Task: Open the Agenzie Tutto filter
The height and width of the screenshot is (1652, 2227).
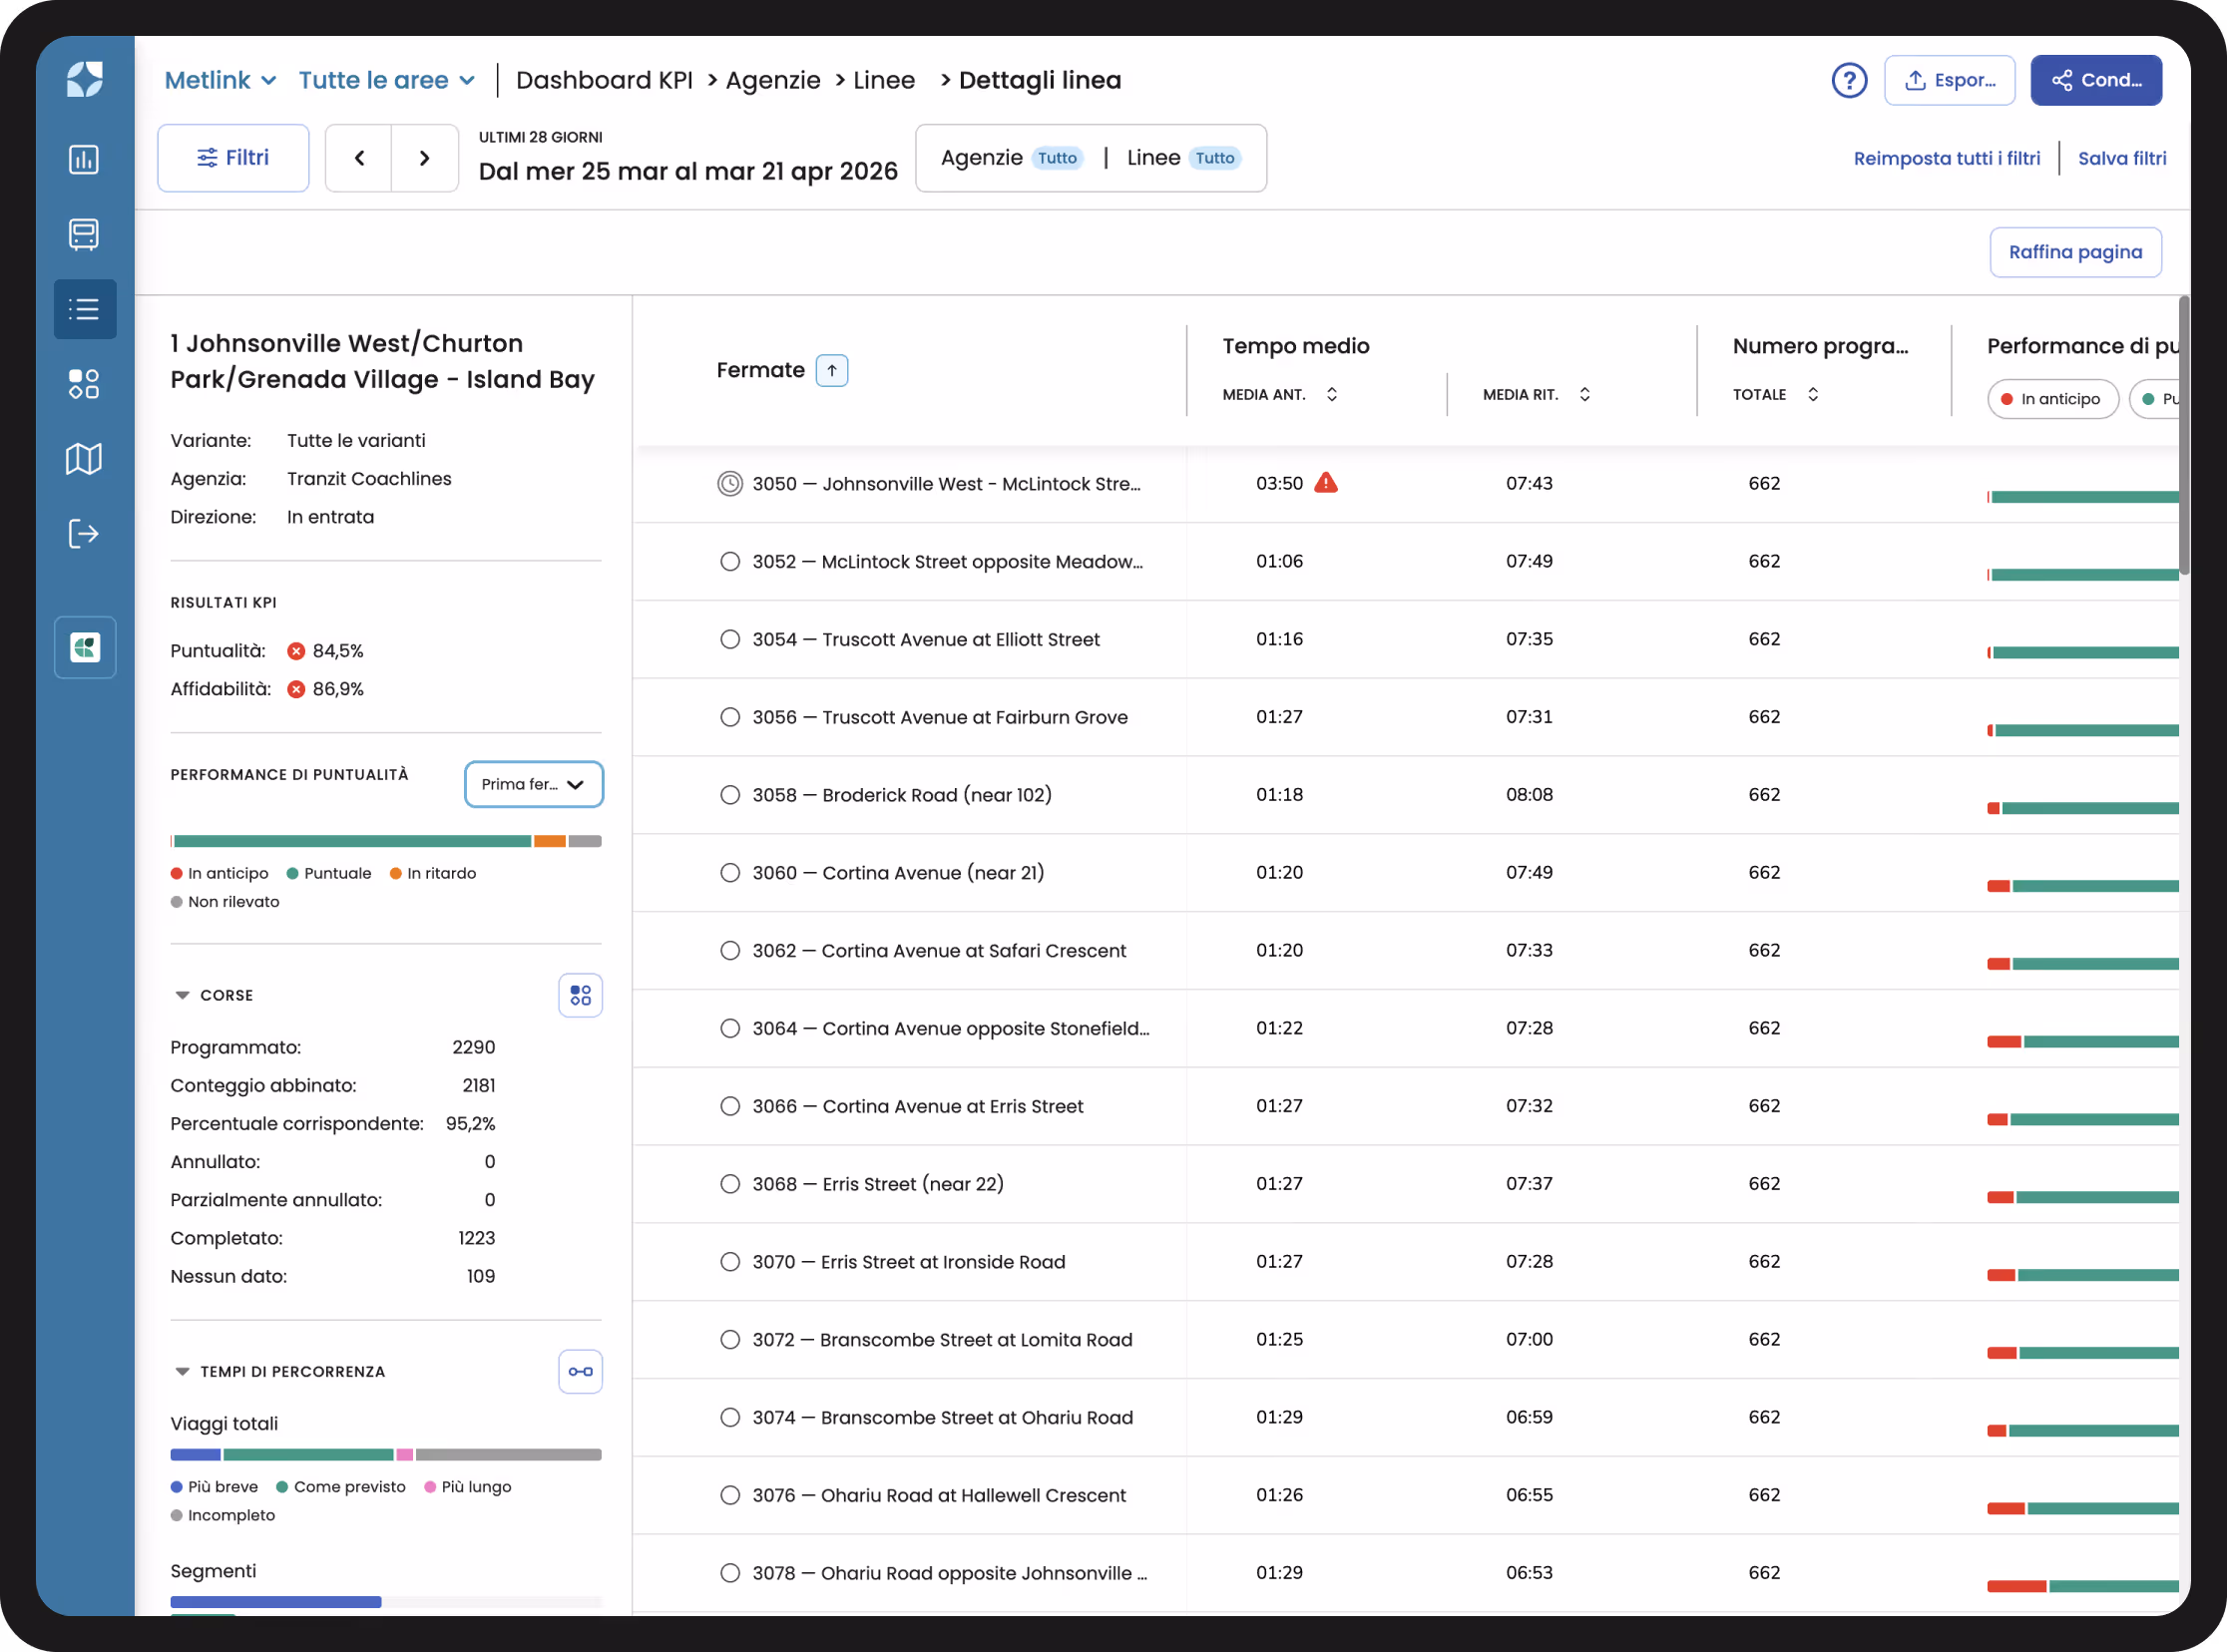Action: [1011, 158]
